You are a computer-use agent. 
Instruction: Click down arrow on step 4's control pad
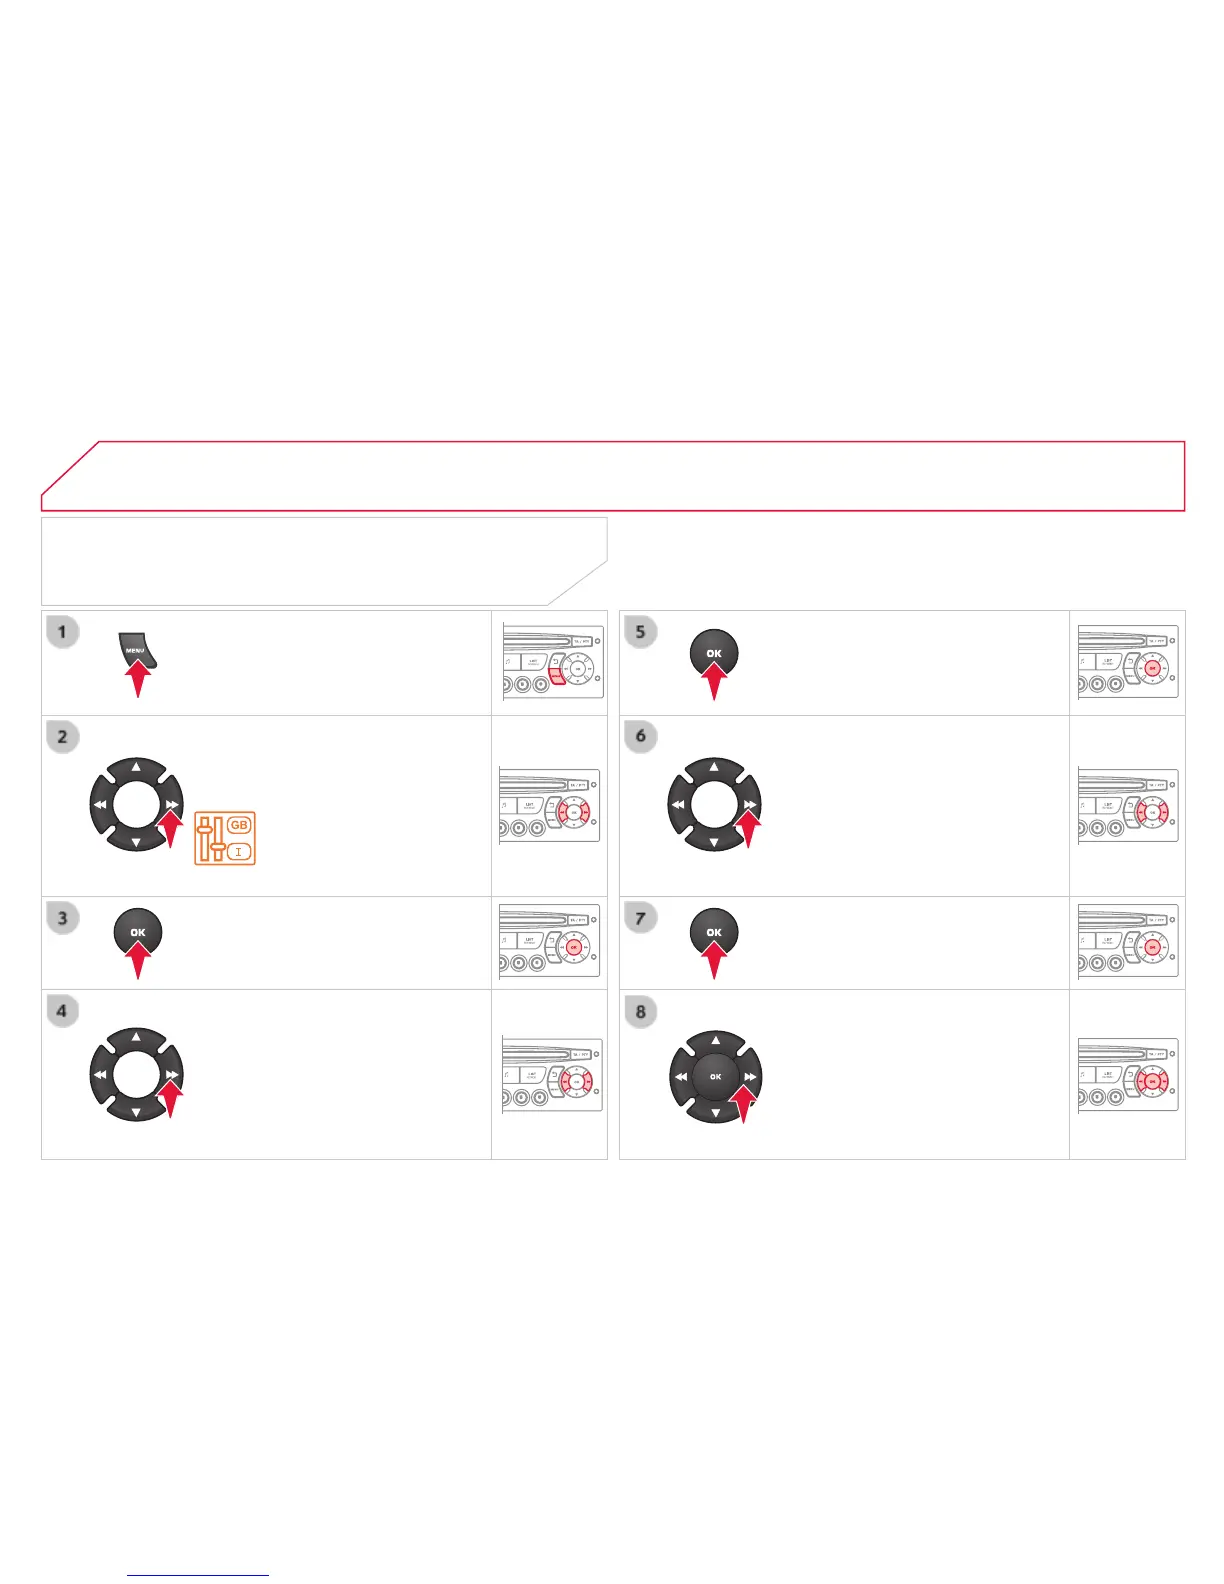coord(136,1110)
